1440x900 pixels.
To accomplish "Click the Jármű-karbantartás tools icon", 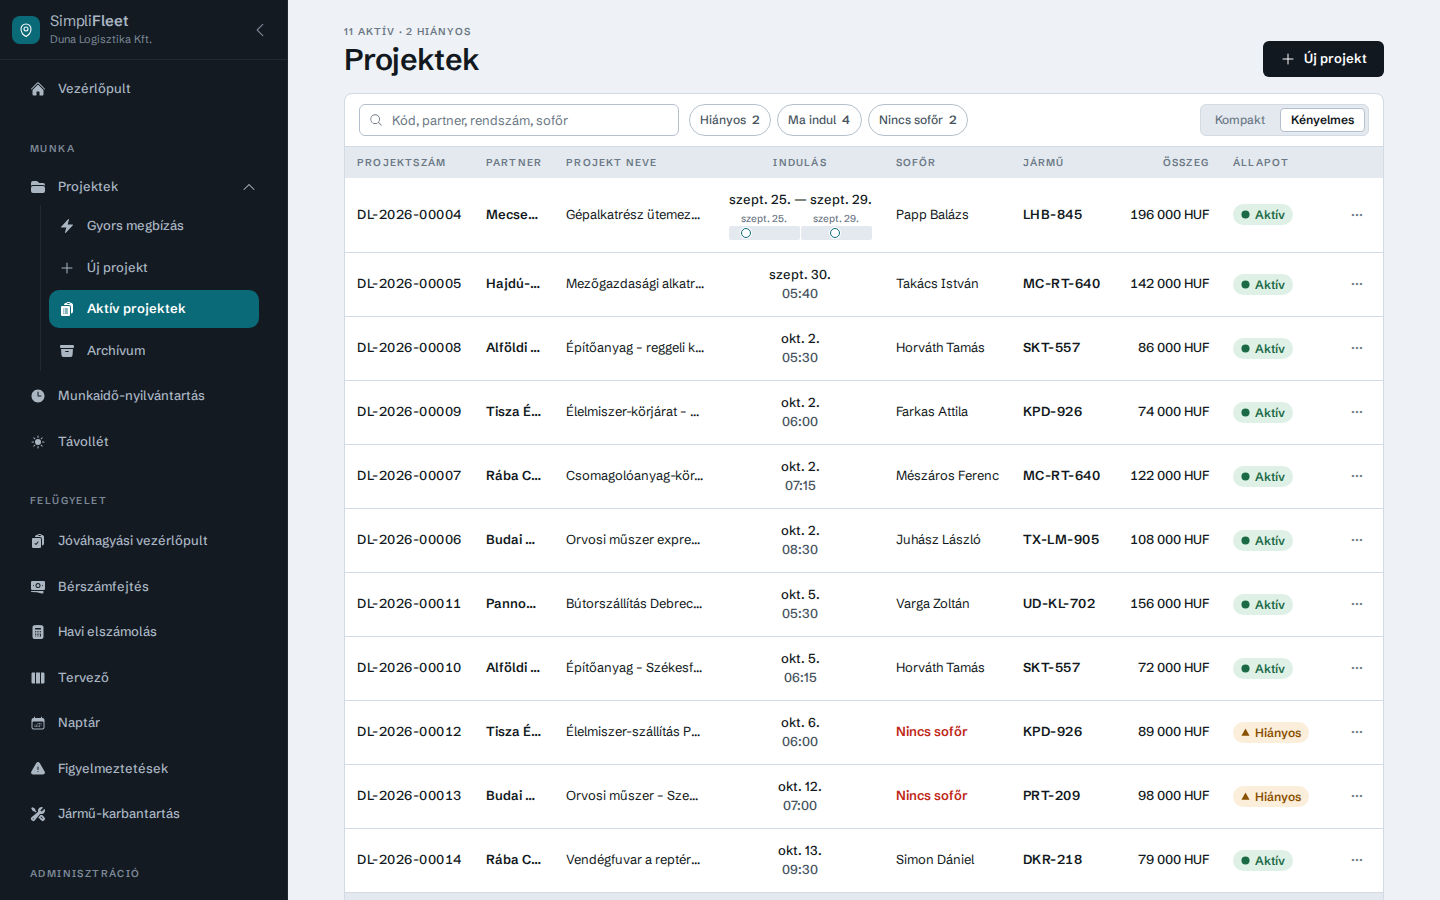I will click(x=38, y=814).
